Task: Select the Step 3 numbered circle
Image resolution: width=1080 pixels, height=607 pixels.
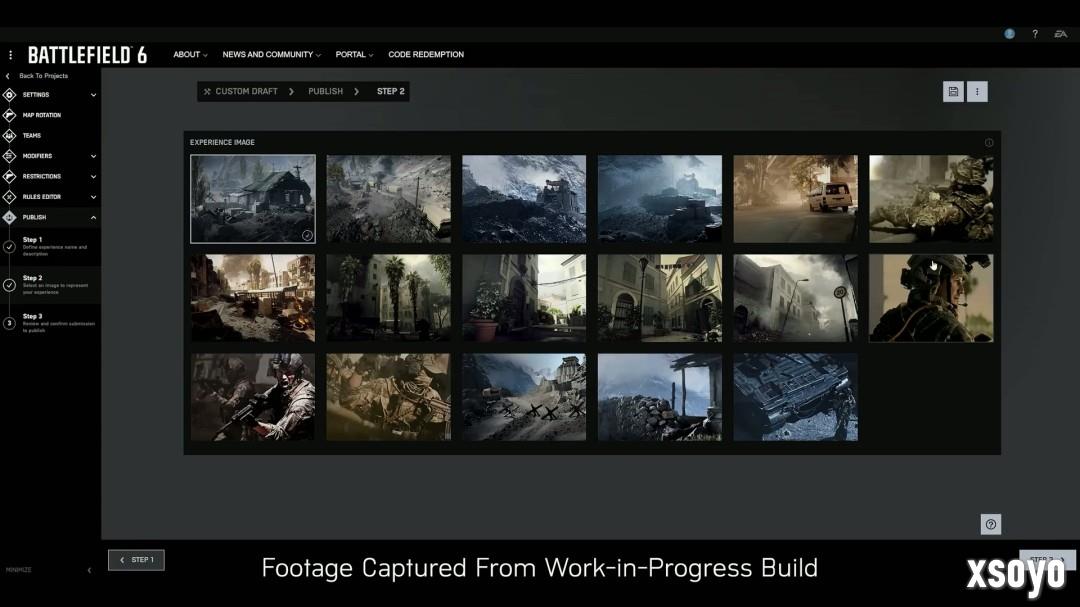Action: coord(9,323)
